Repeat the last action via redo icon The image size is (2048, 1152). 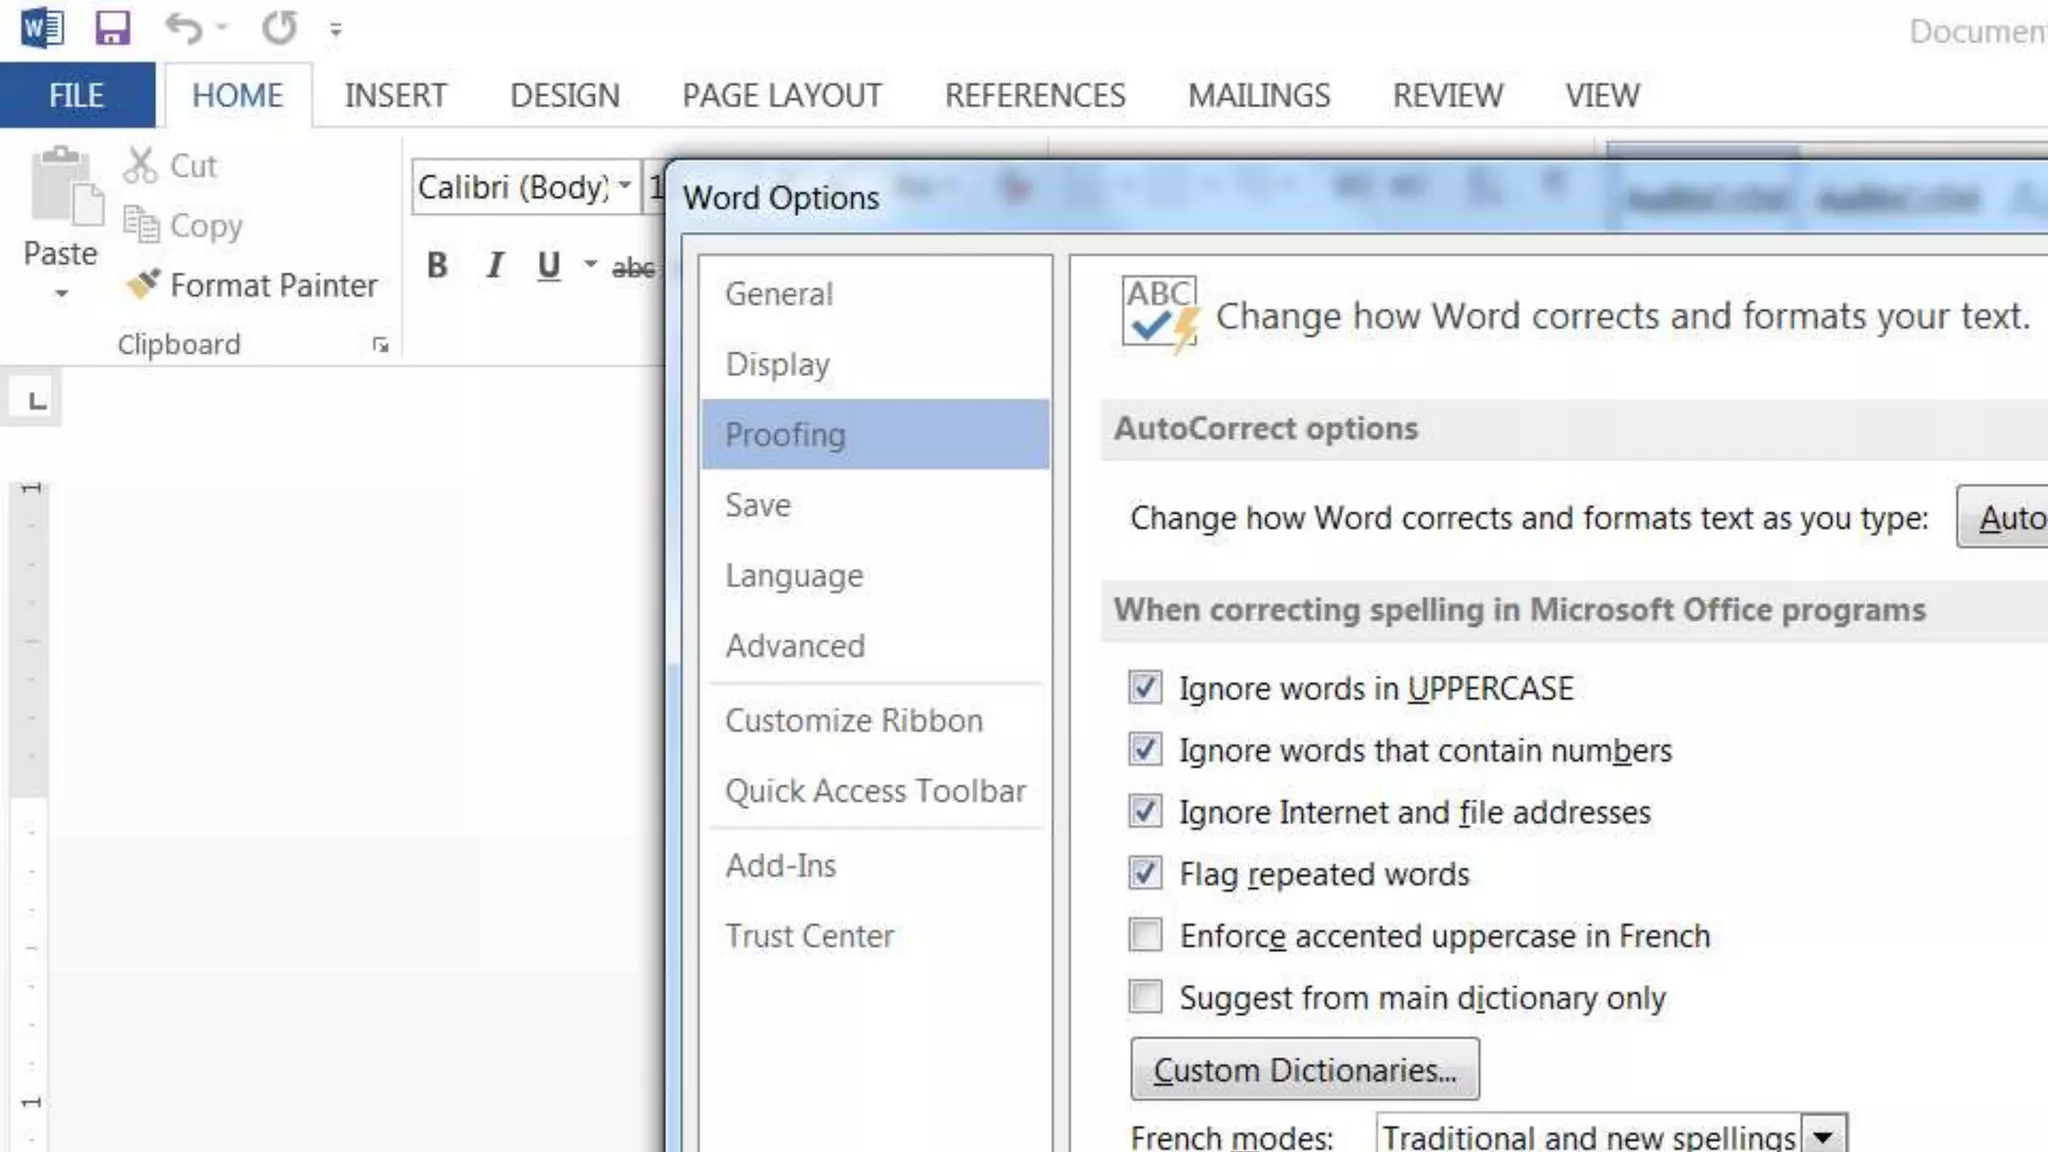[x=279, y=28]
